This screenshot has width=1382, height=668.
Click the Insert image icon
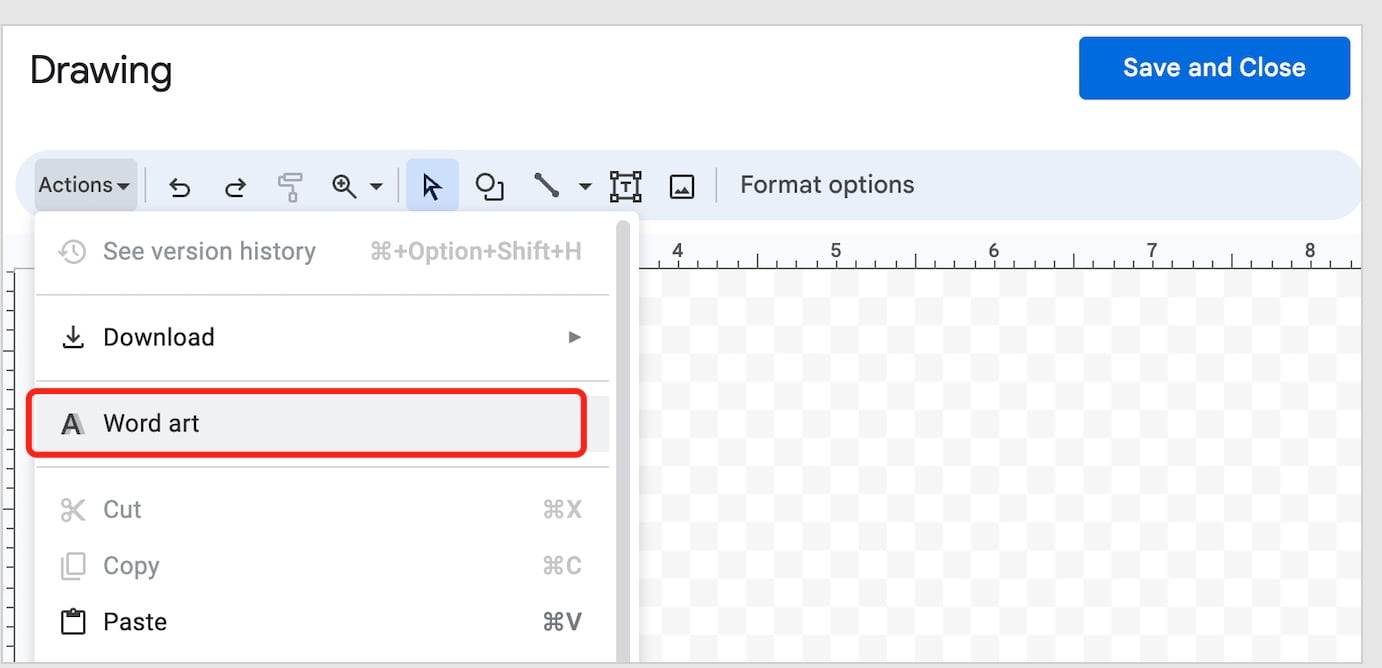[x=682, y=186]
